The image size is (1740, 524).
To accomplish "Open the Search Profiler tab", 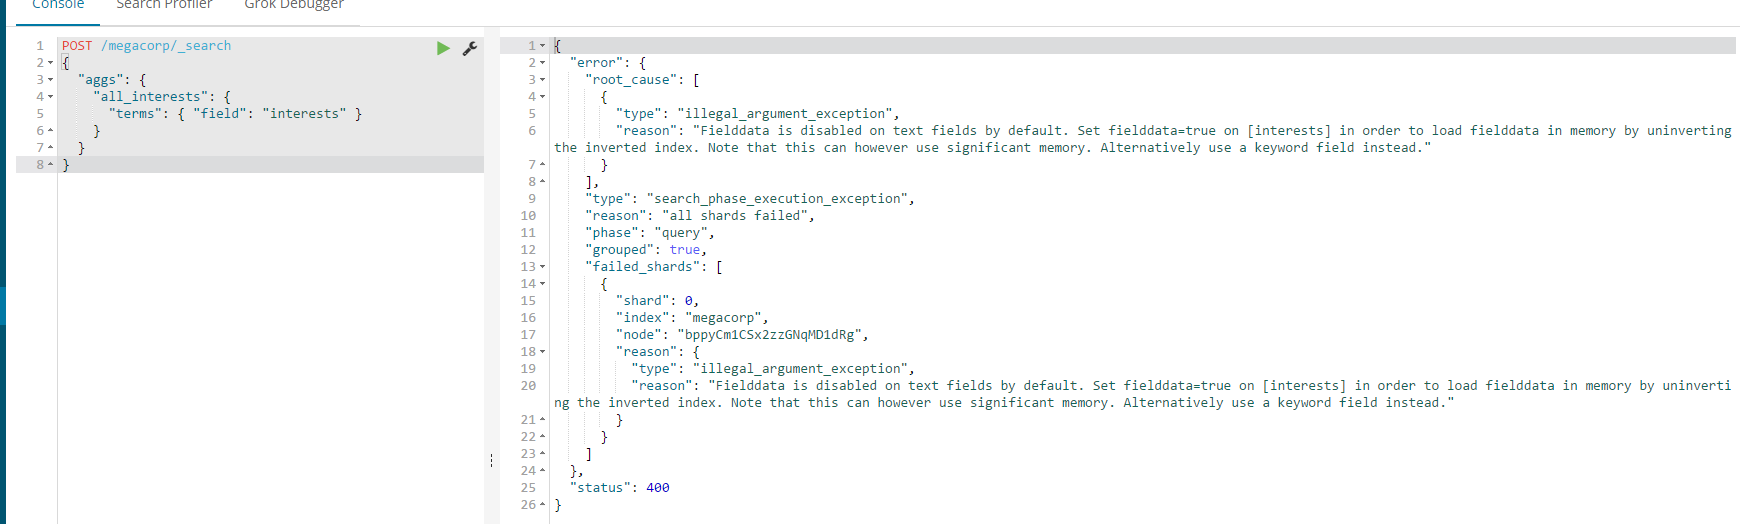I will [164, 6].
